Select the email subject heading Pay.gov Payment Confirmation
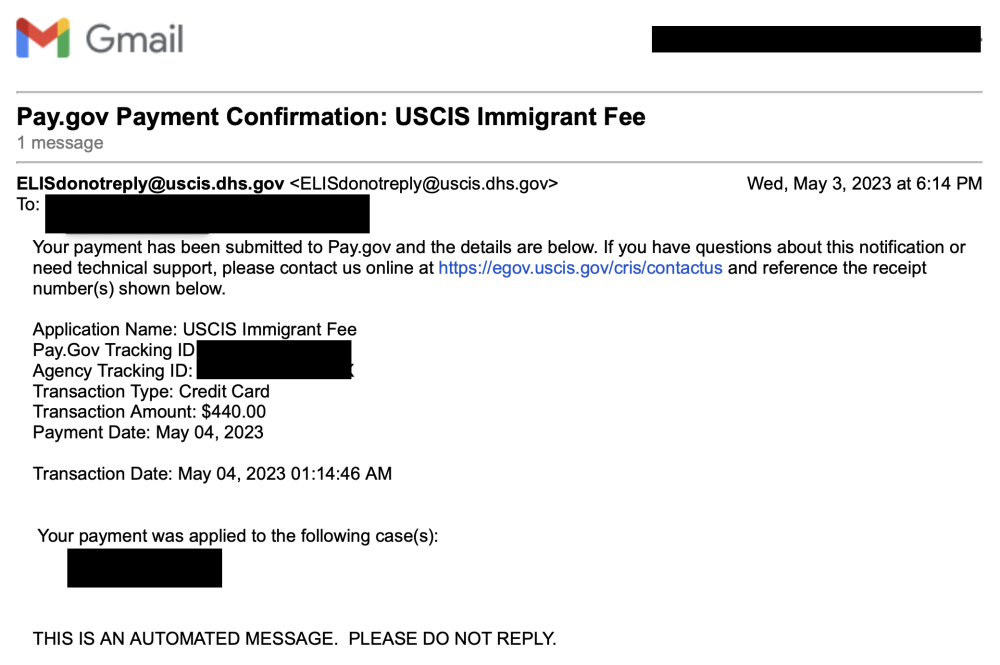Image resolution: width=1000 pixels, height=665 pixels. click(331, 117)
